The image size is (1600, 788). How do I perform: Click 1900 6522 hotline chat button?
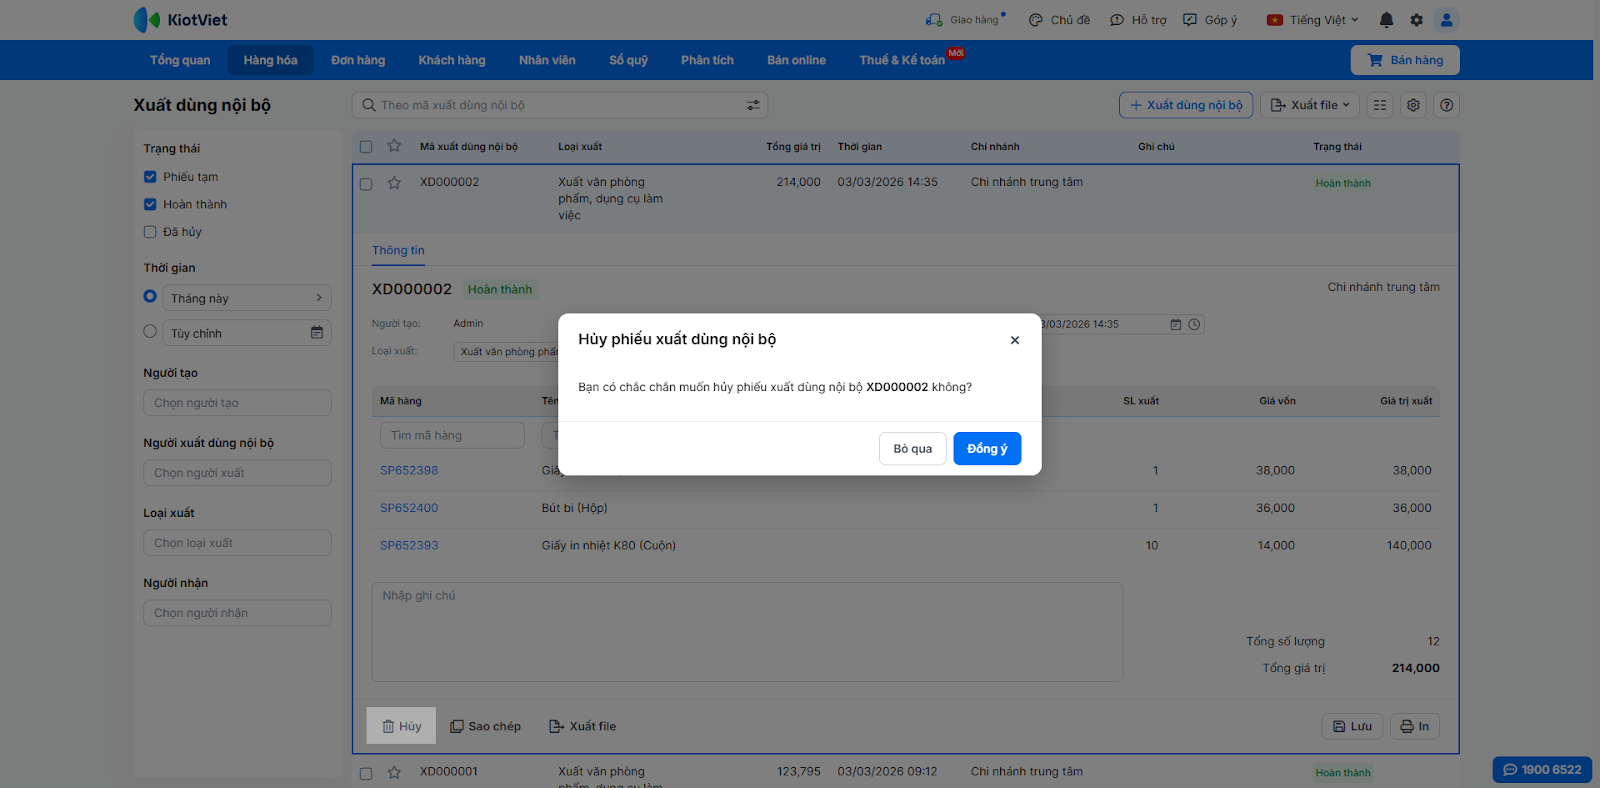click(x=1542, y=770)
